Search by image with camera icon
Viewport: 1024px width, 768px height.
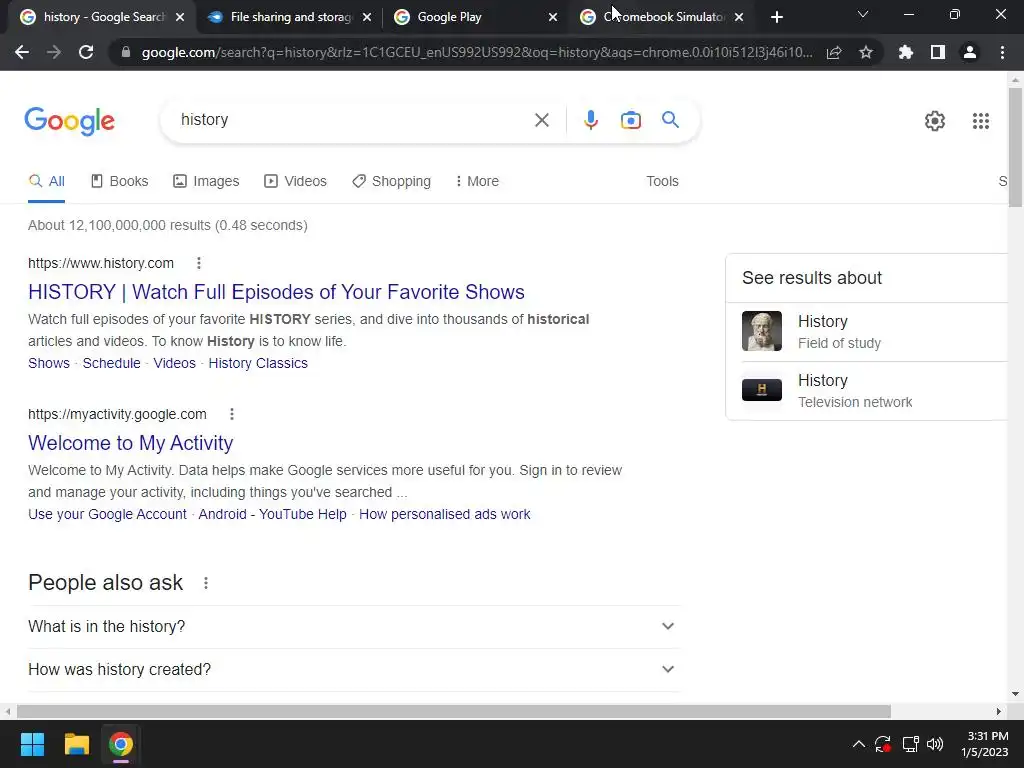click(631, 120)
